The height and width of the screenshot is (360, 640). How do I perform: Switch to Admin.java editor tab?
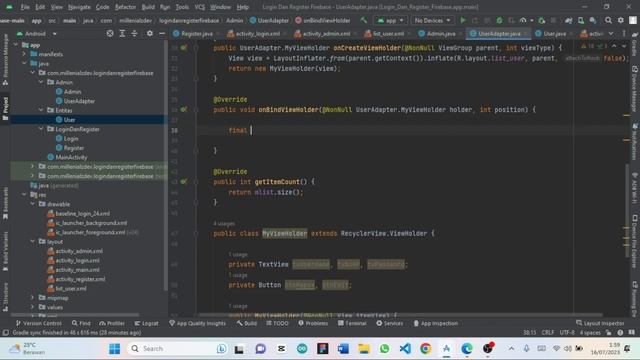click(x=440, y=33)
